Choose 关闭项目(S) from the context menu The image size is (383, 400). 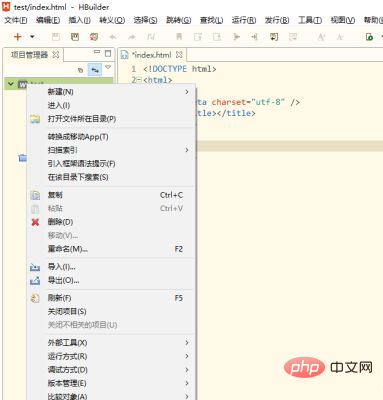pyautogui.click(x=111, y=312)
